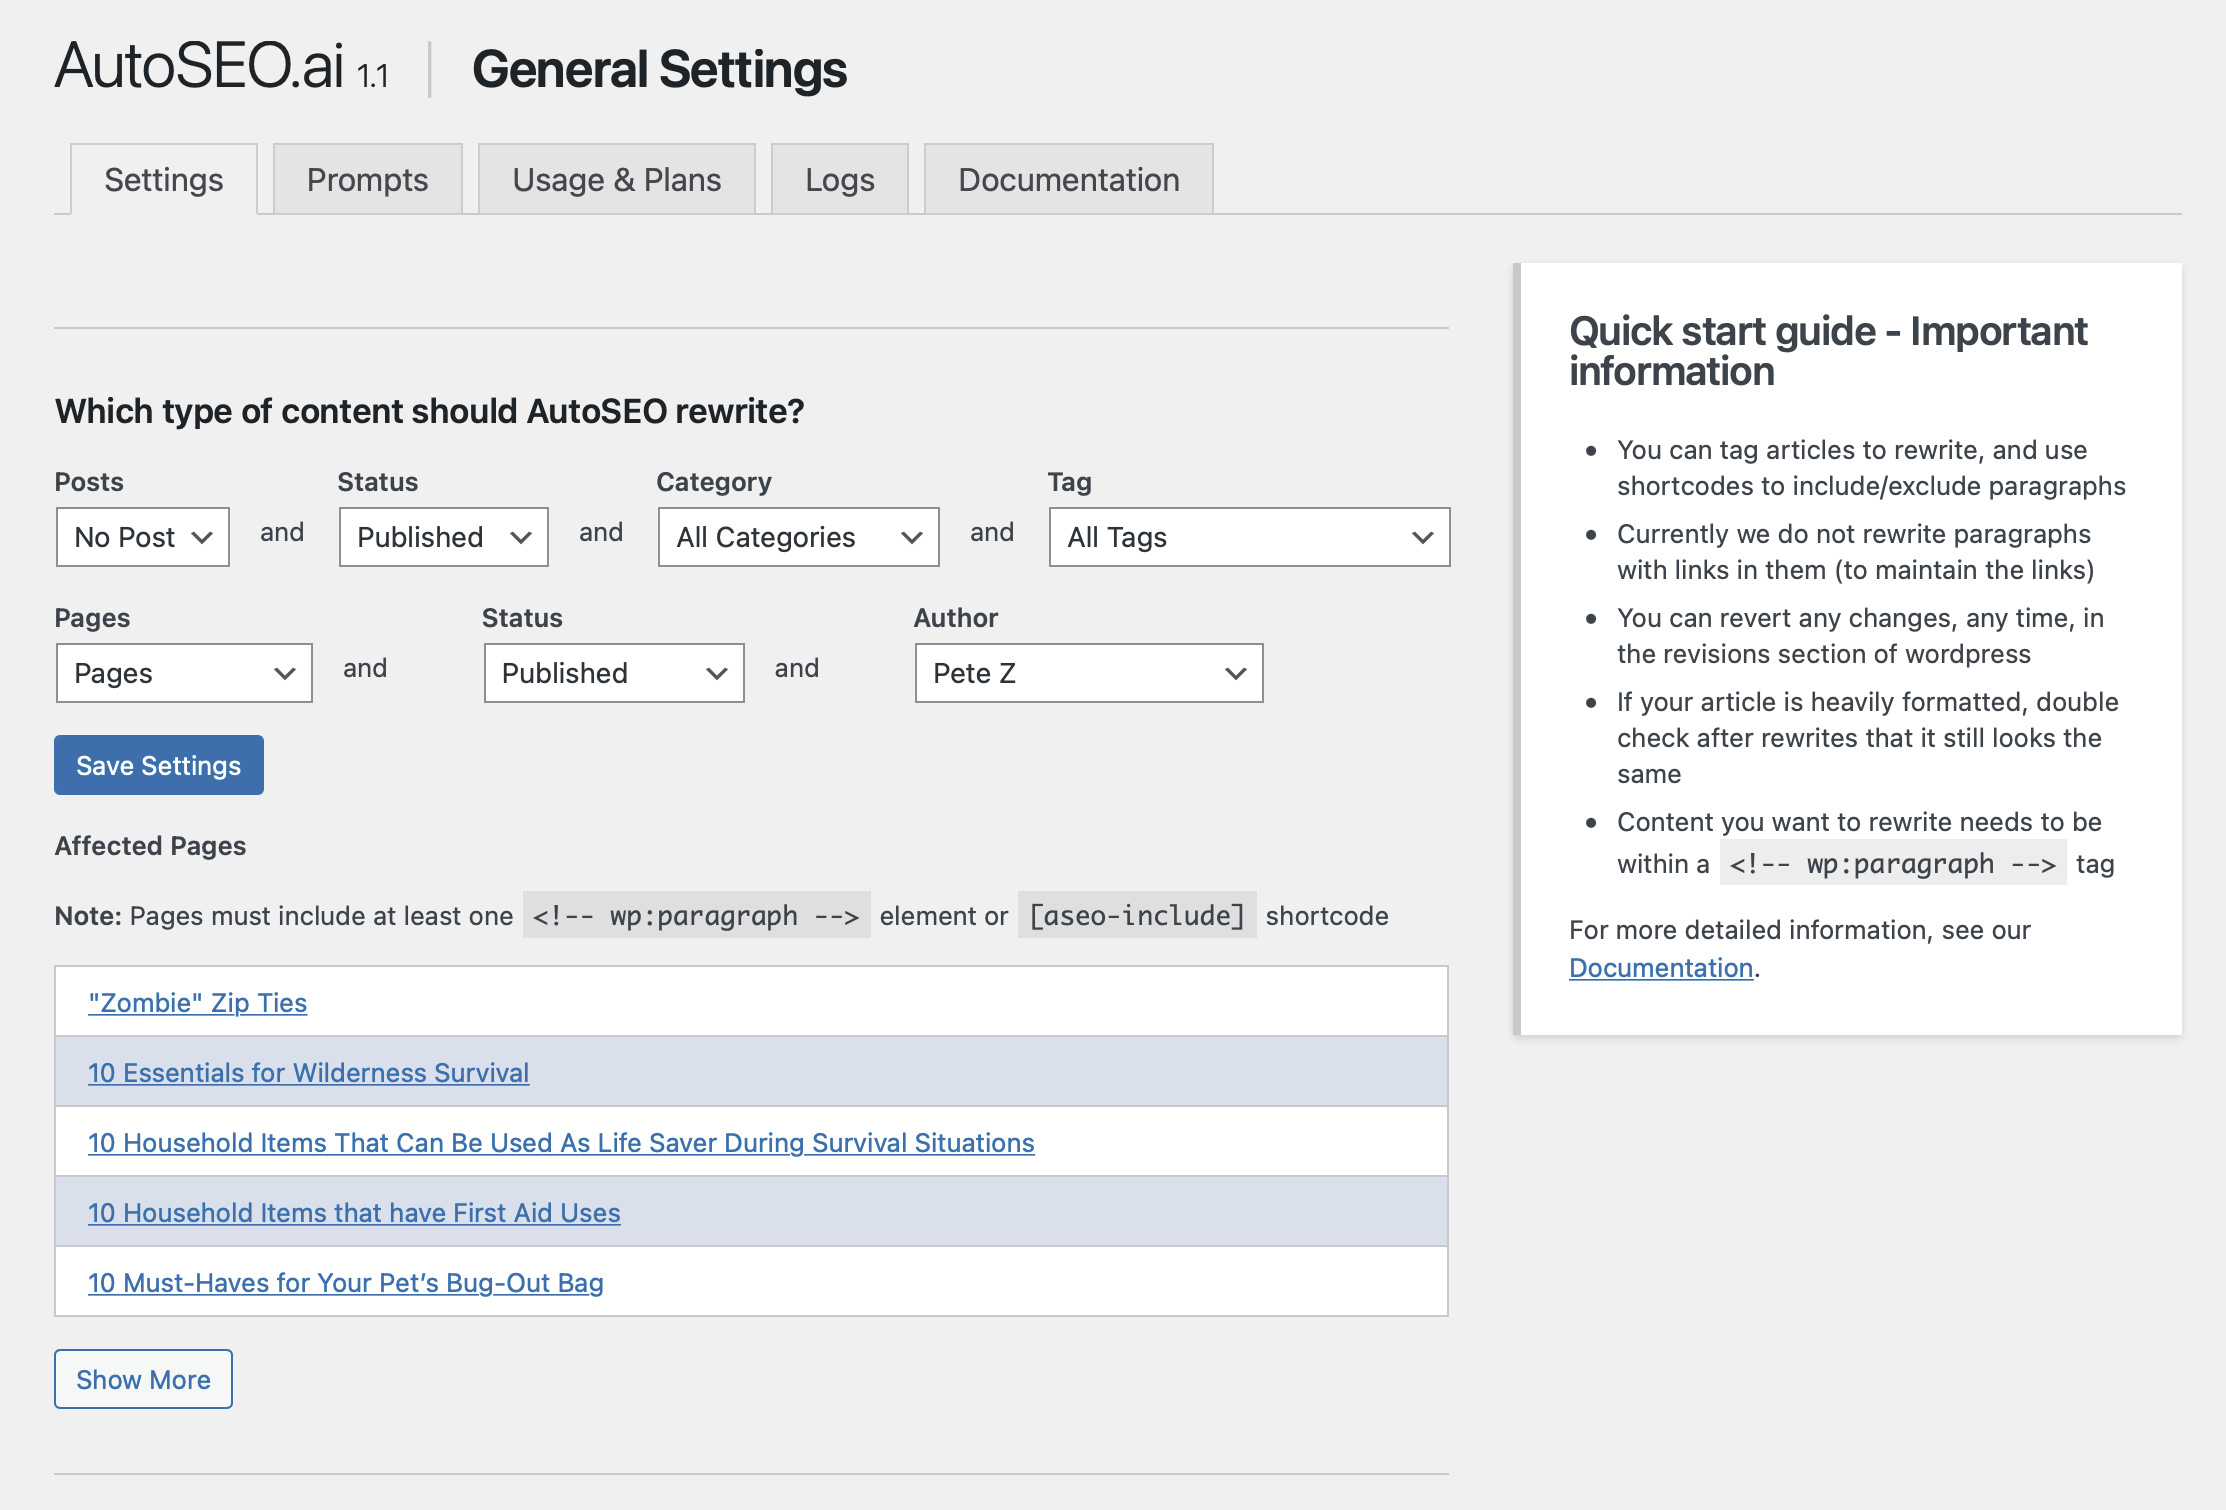
Task: Open the Documentation tab
Action: coord(1068,180)
